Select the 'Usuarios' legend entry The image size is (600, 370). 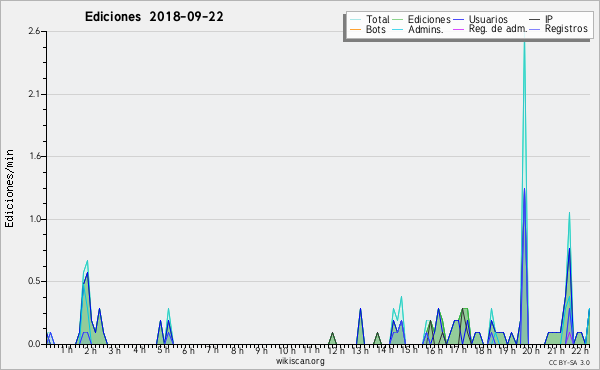pos(480,19)
